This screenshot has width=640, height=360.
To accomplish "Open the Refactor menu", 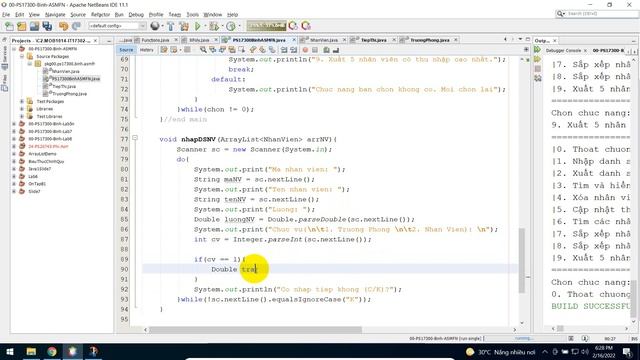I will tap(100, 14).
